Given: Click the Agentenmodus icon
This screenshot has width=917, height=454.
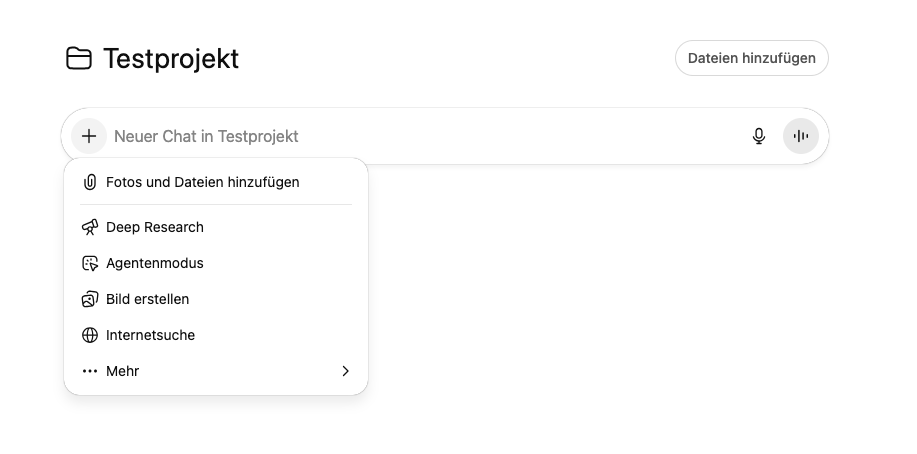Looking at the screenshot, I should point(90,263).
